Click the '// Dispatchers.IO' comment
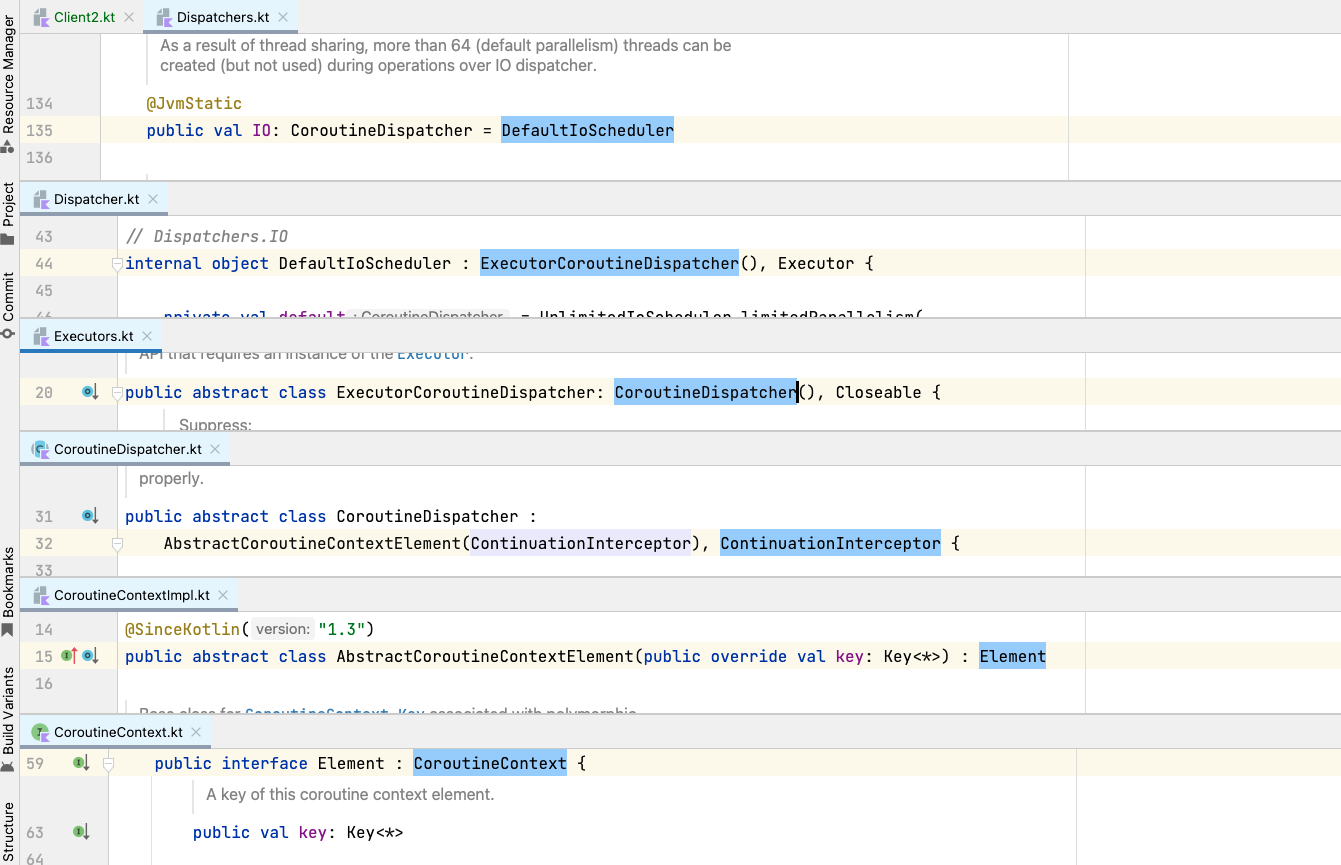 pos(207,236)
